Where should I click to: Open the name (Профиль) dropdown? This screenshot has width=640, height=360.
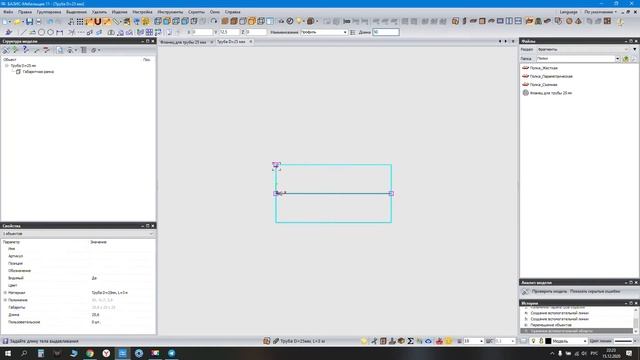[345, 32]
